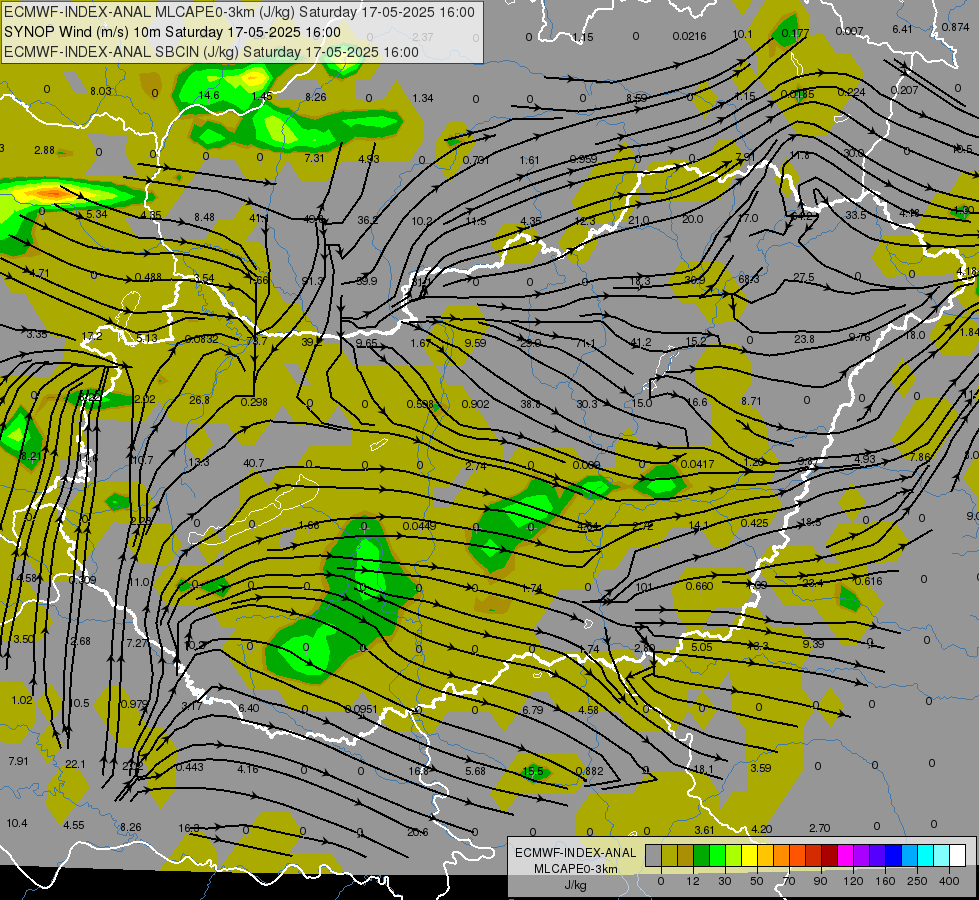Click the map value 0.0216
This screenshot has height=900, width=979.
coord(689,36)
